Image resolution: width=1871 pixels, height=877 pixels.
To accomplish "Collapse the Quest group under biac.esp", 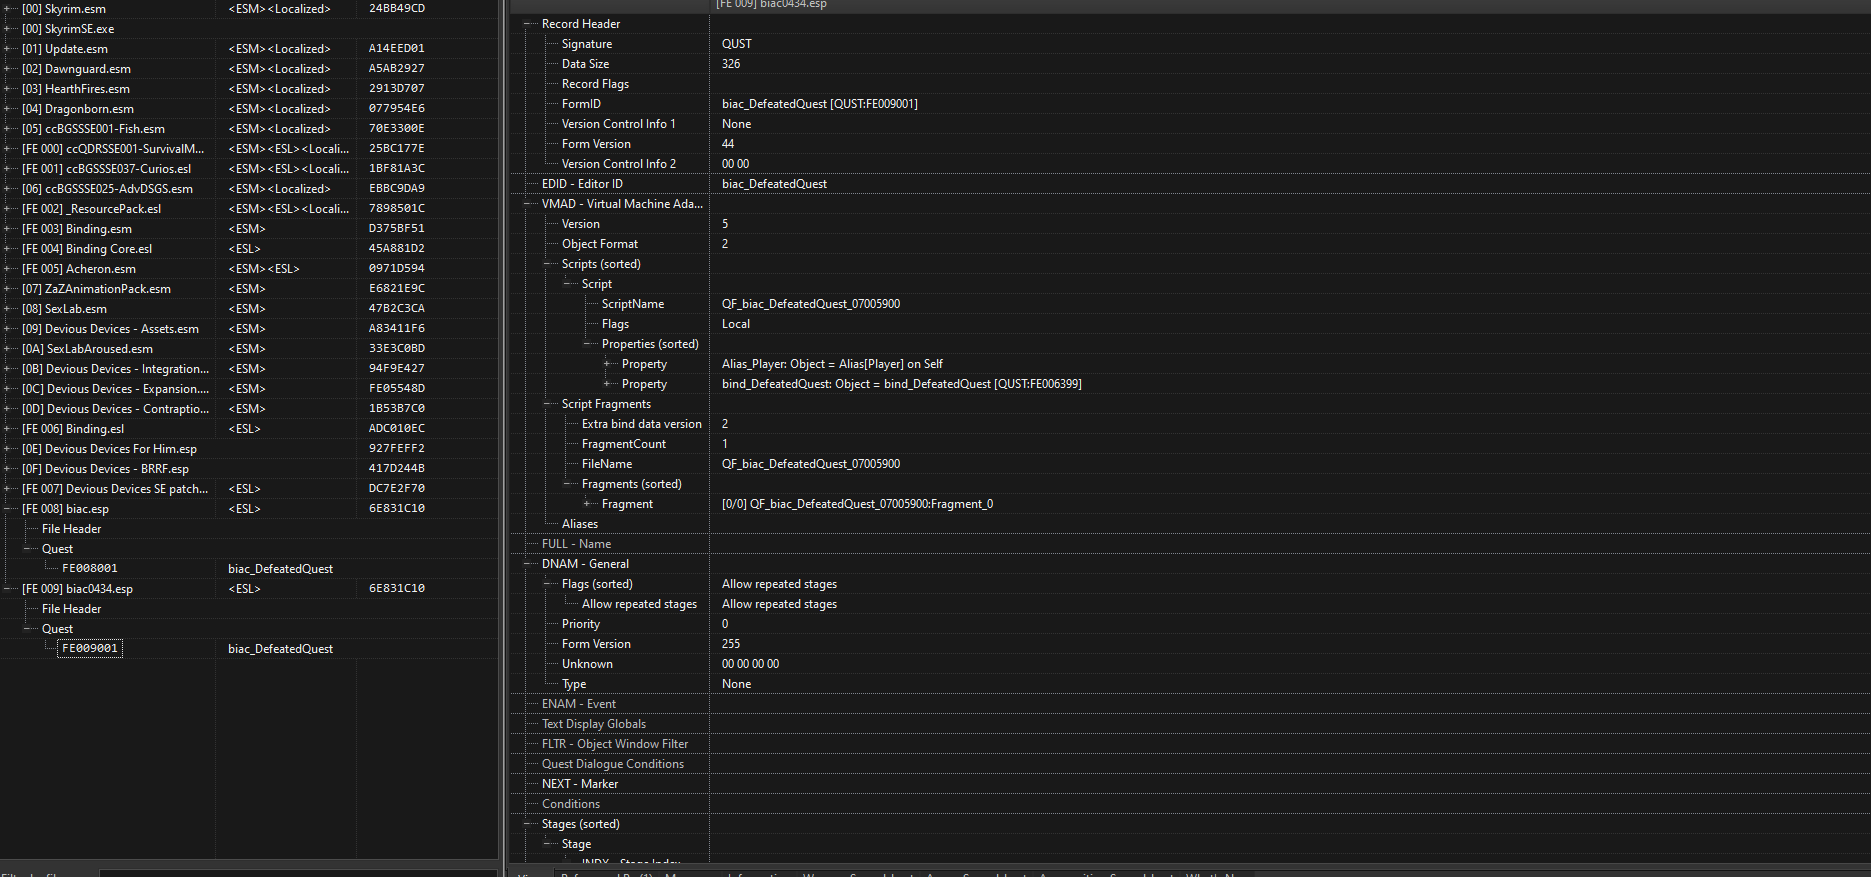I will pos(28,549).
